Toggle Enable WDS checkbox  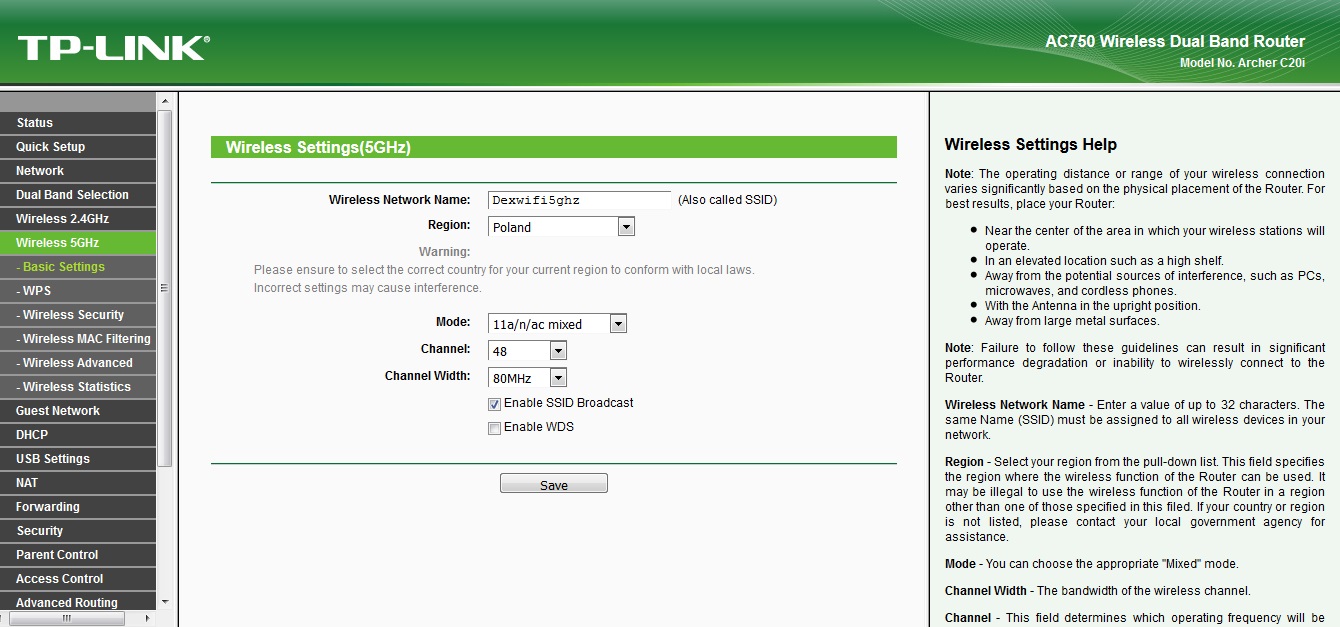click(495, 428)
